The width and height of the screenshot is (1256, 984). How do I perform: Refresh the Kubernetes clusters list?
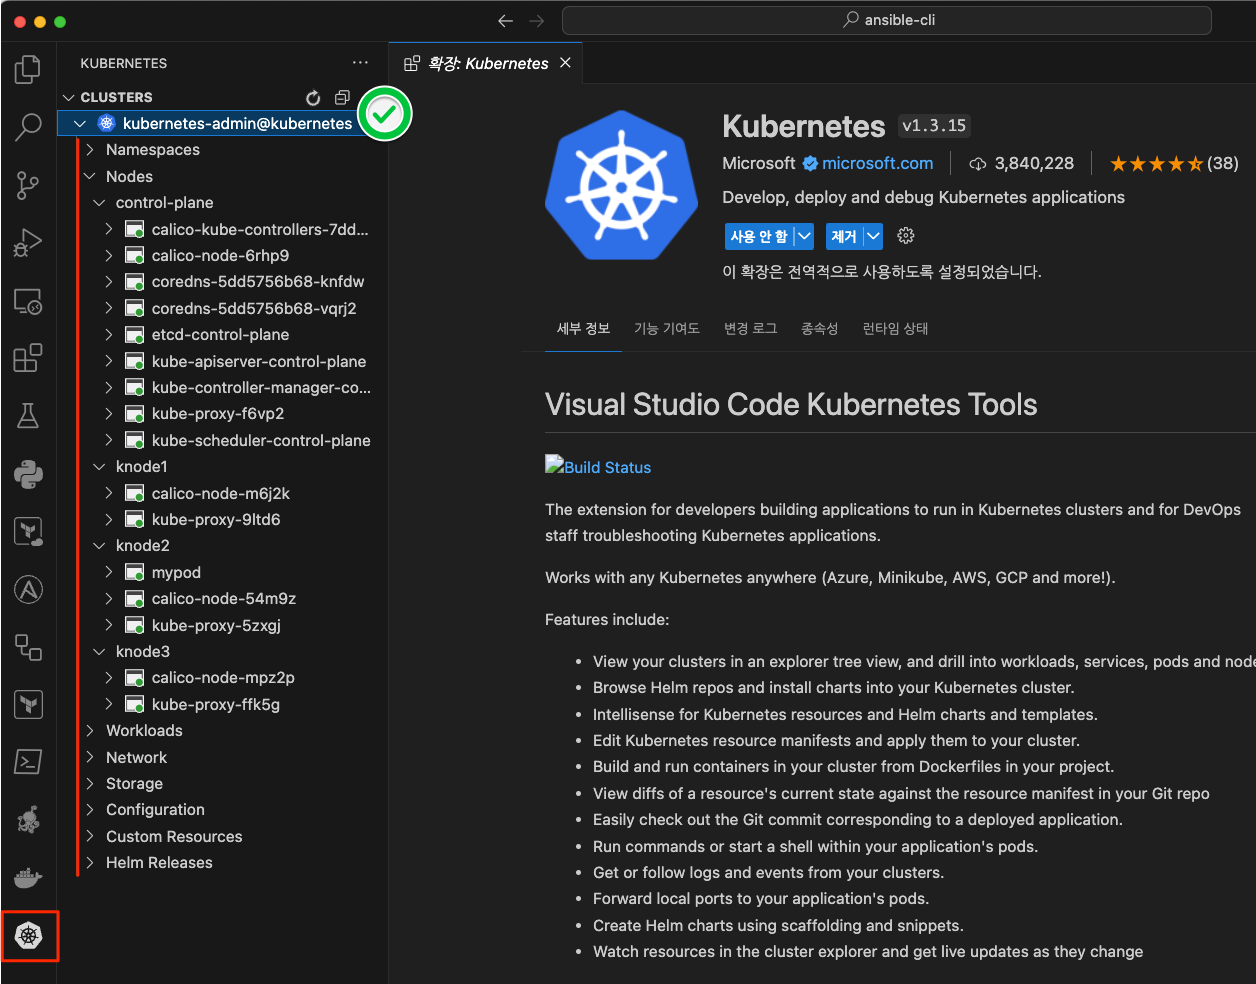(x=313, y=97)
